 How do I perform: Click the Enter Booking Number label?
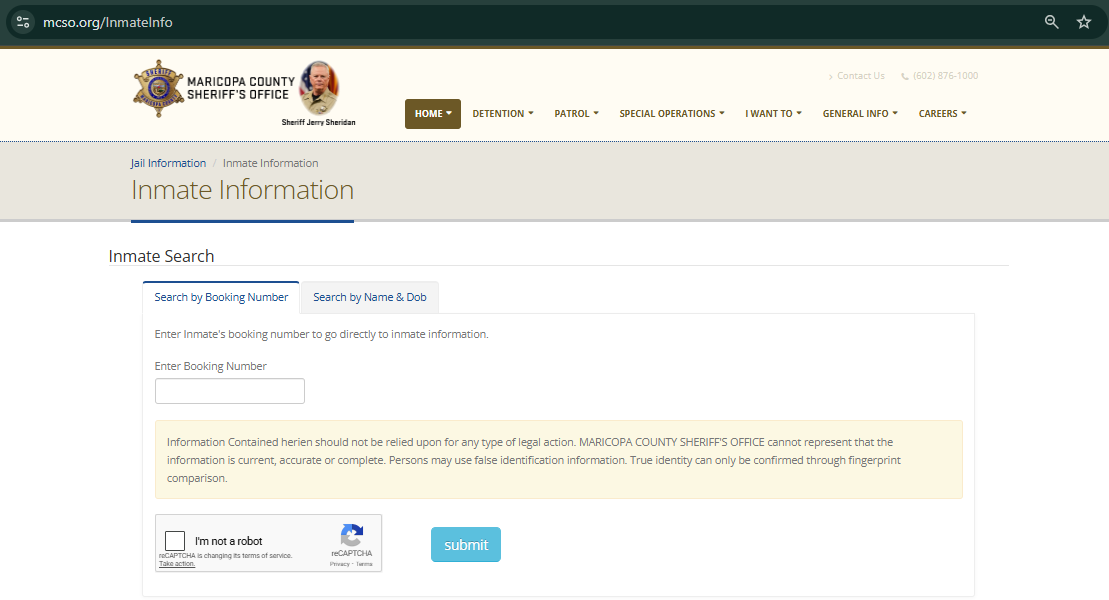(x=211, y=366)
